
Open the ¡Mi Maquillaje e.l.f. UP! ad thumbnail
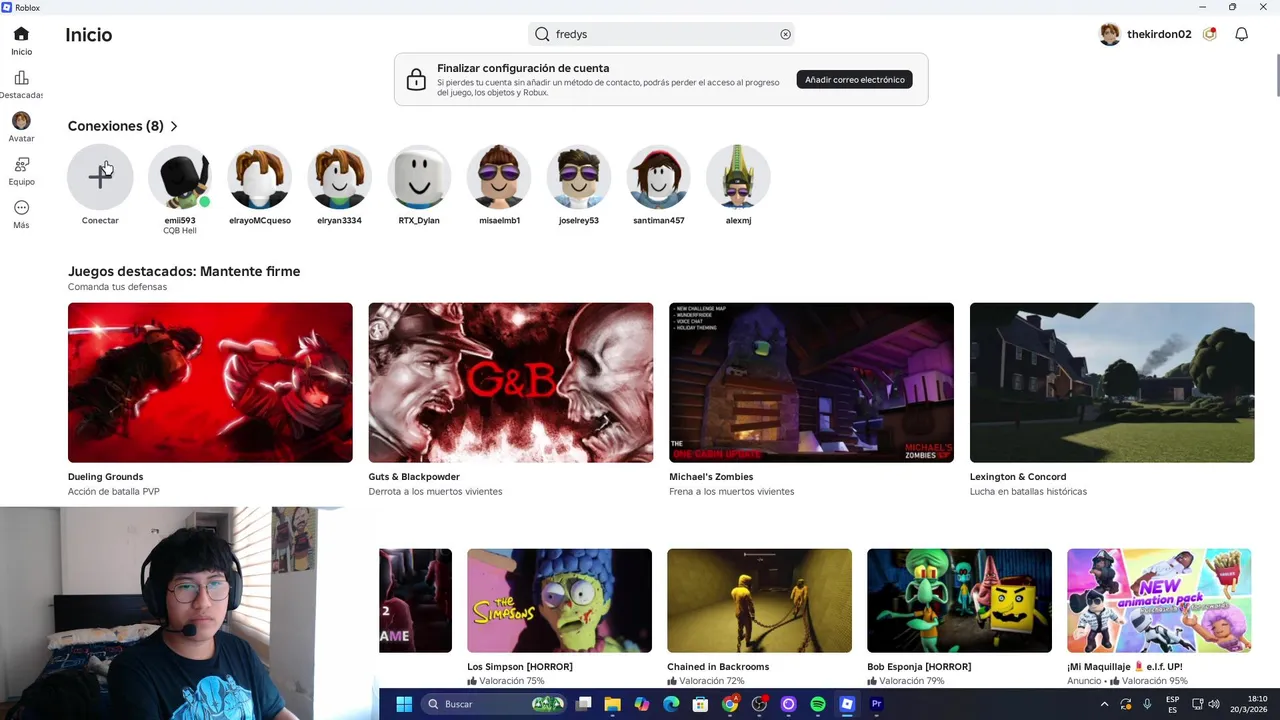pos(1159,600)
